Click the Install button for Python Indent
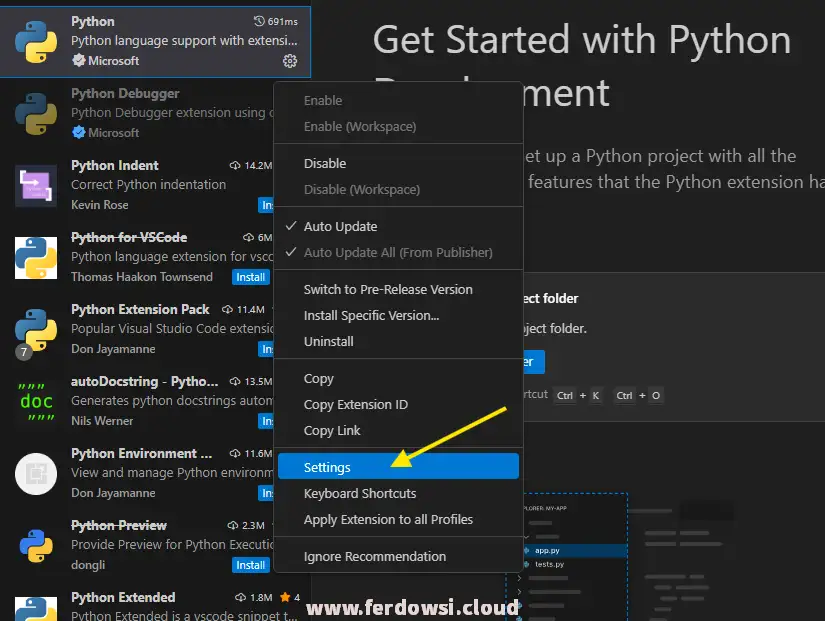The height and width of the screenshot is (621, 825). (266, 205)
